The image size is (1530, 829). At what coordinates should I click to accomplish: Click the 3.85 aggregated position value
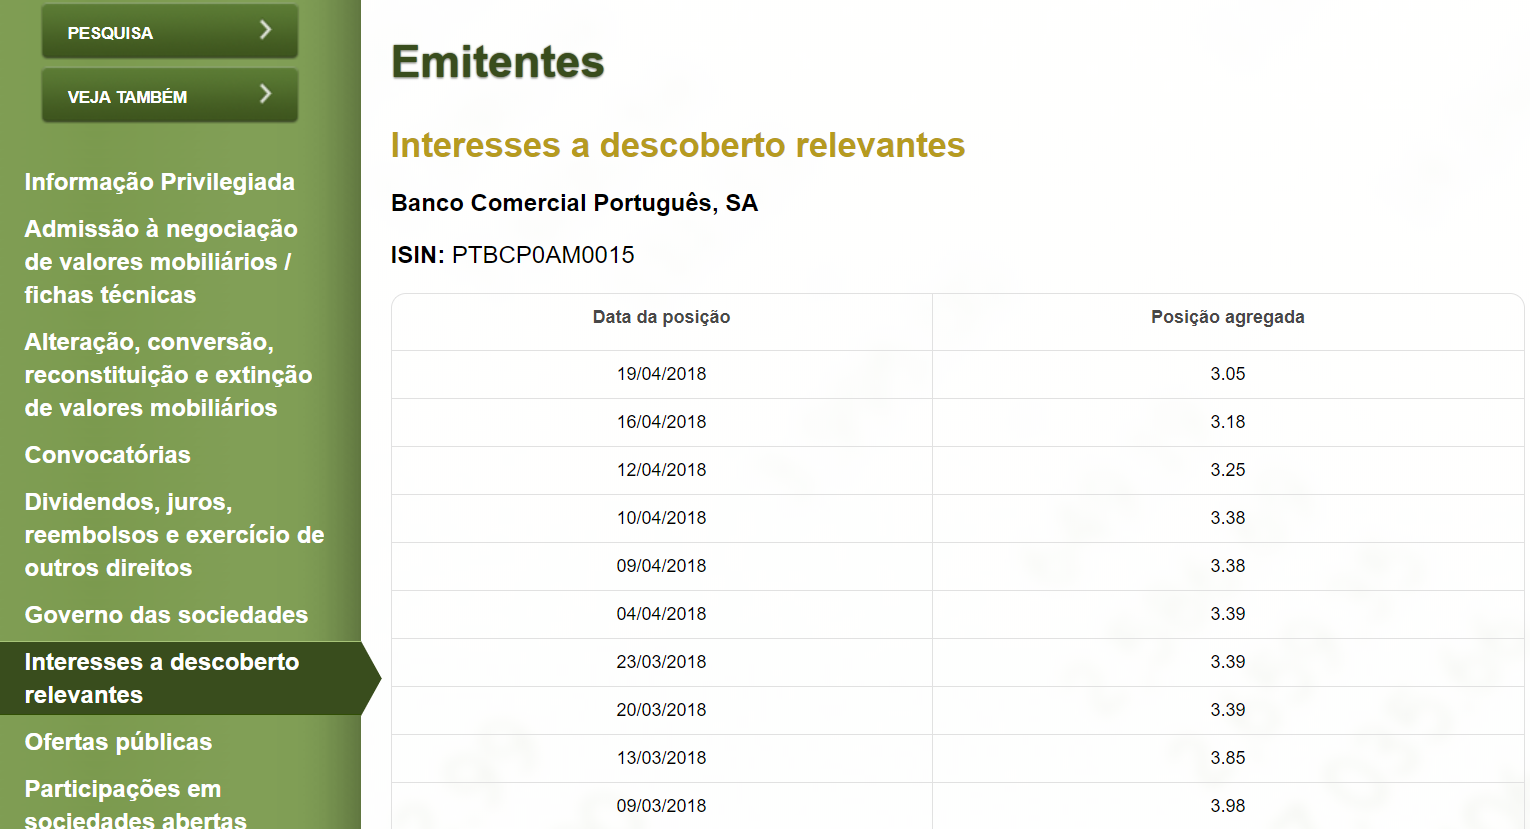[1227, 758]
